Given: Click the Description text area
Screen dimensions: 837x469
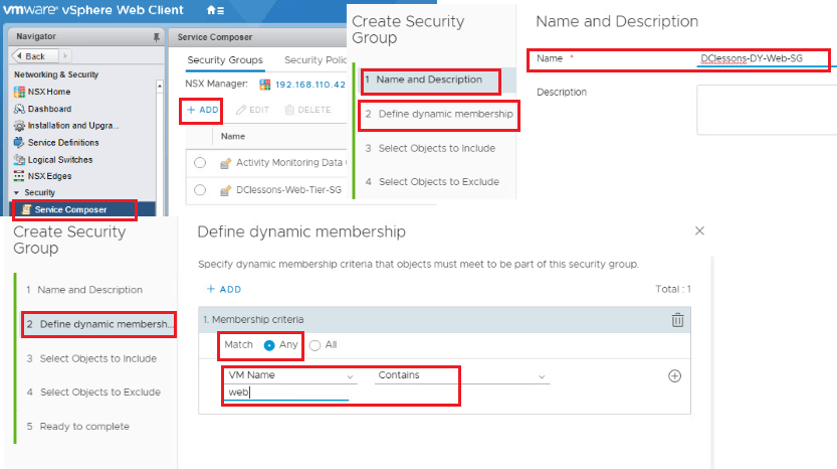Looking at the screenshot, I should [x=767, y=110].
